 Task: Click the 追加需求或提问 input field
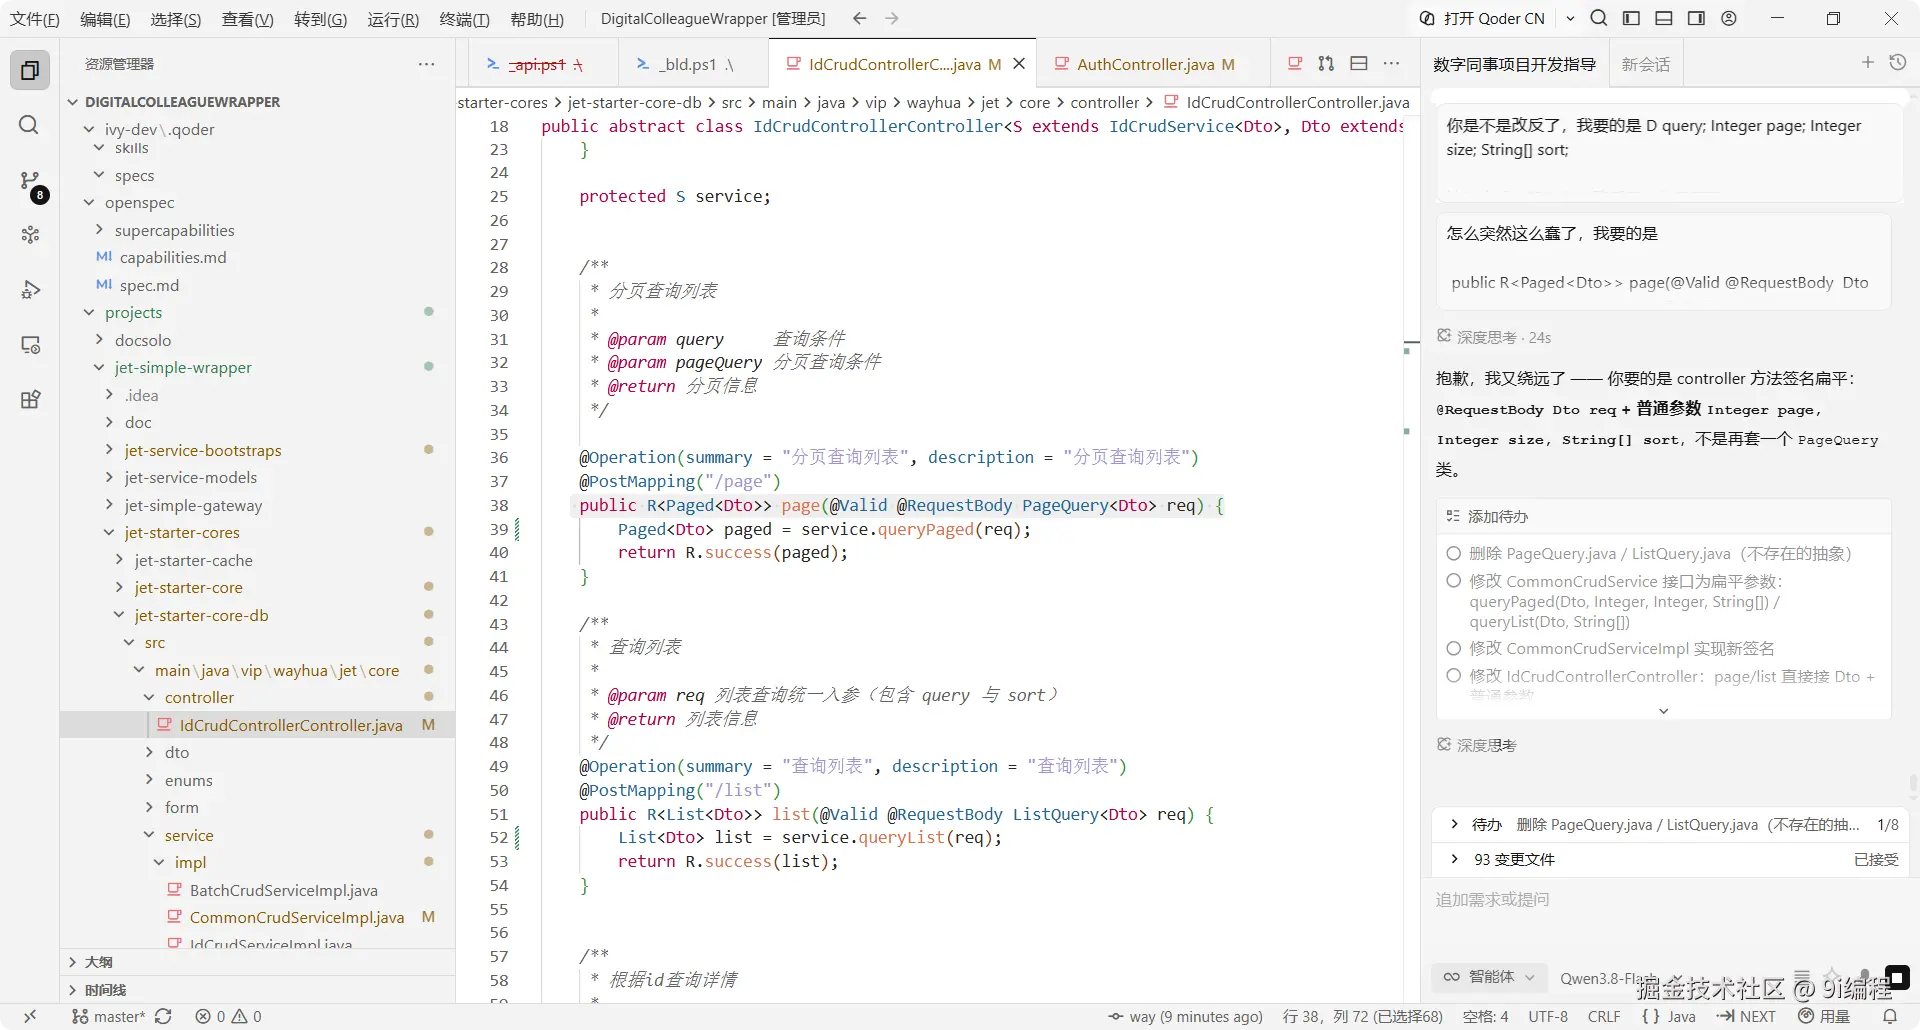coord(1670,899)
